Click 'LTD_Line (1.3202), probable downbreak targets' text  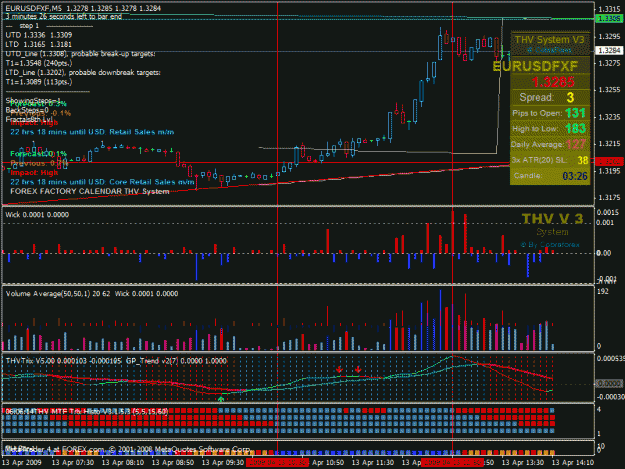tap(83, 73)
